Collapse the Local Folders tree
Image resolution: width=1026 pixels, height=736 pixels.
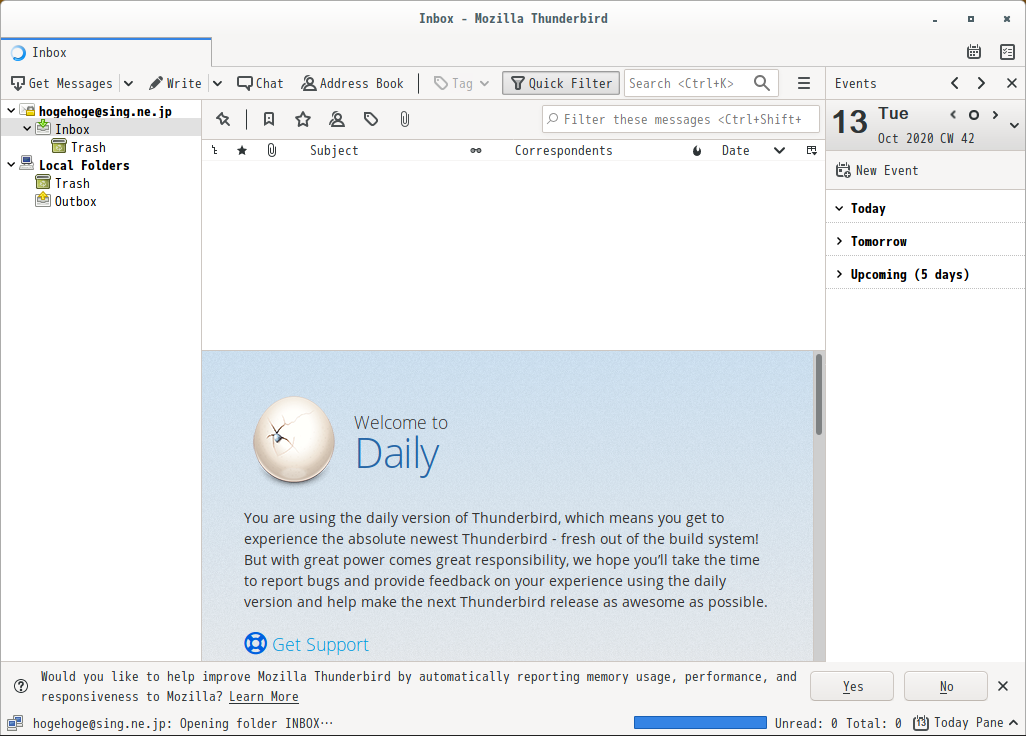(11, 165)
